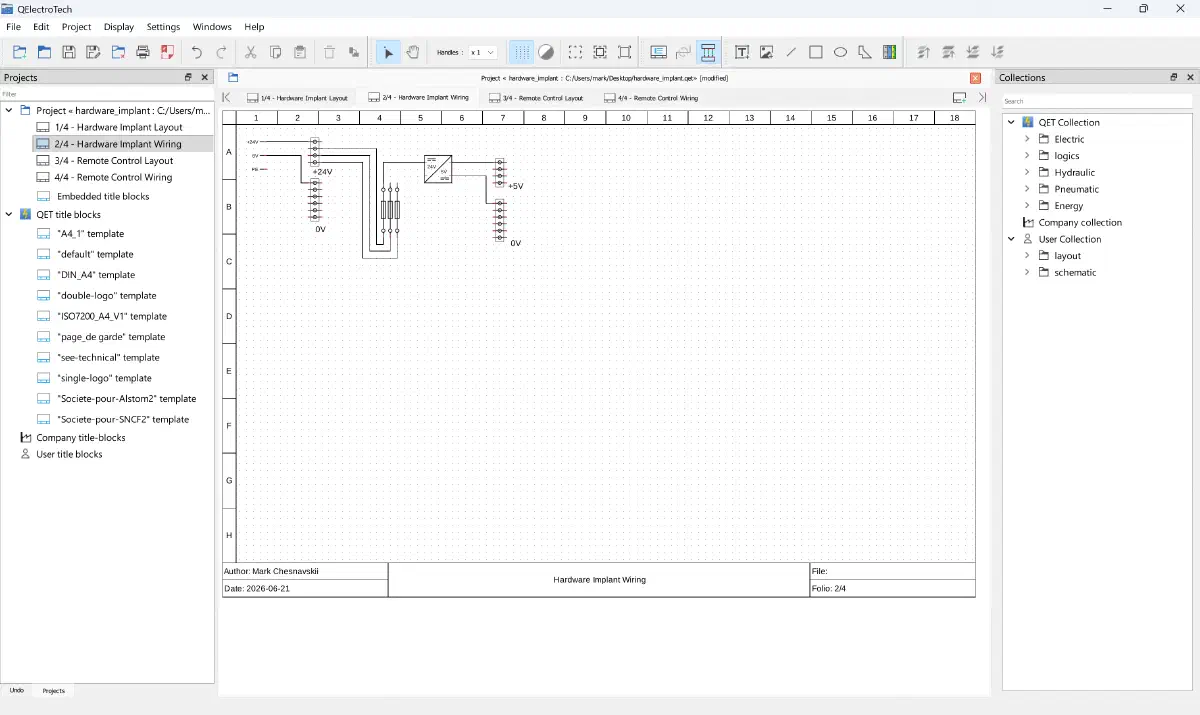Viewport: 1200px width, 715px height.
Task: Open the Project menu
Action: (76, 27)
